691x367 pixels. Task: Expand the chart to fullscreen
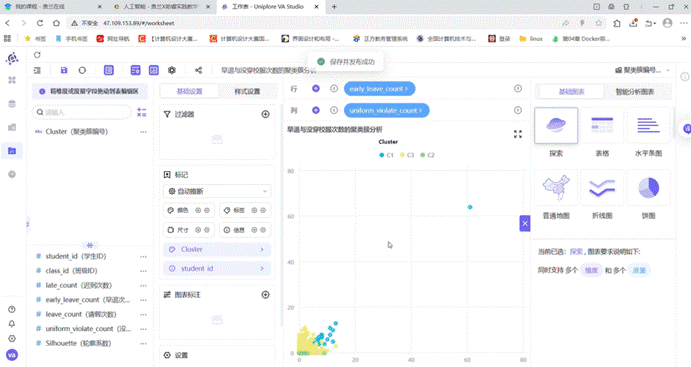tap(518, 134)
